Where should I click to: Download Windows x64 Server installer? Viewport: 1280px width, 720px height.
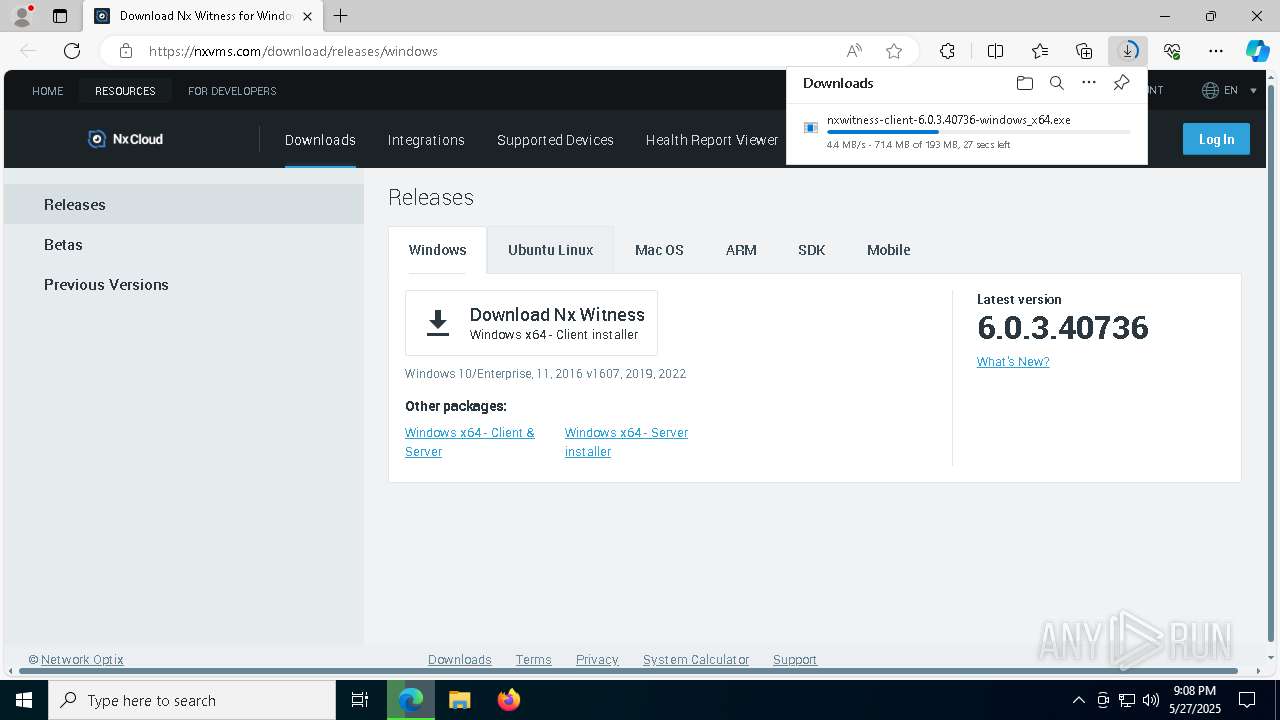coord(626,442)
